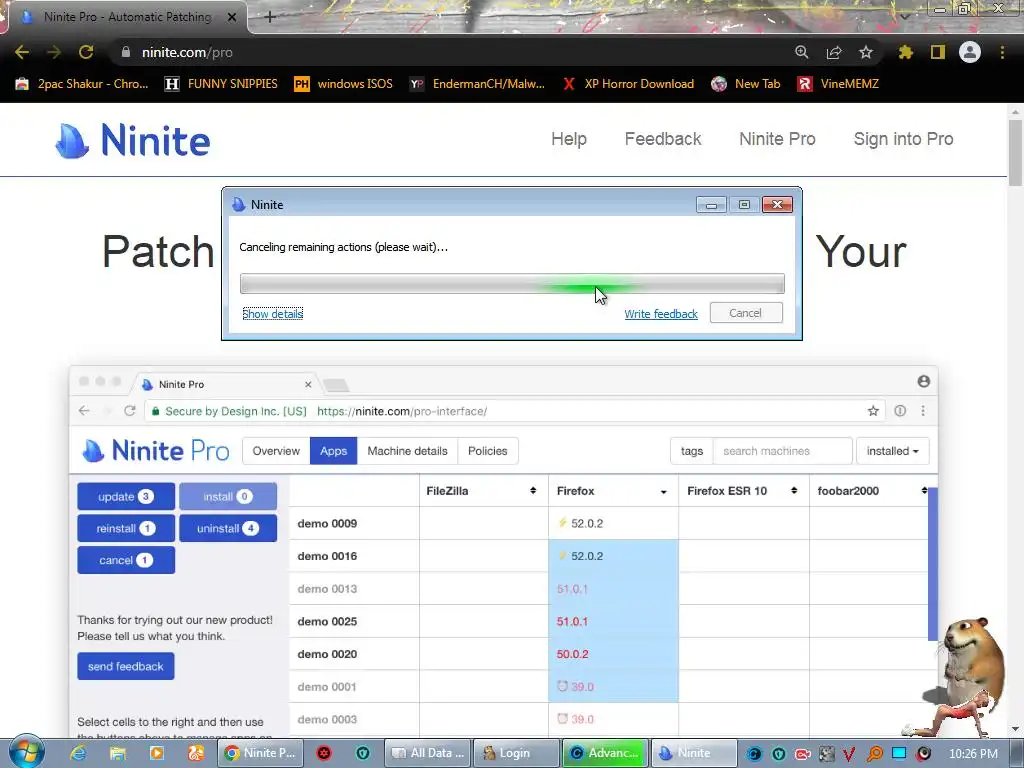Click the reinstall 1 button
Screen dimensions: 1024x768
126,528
